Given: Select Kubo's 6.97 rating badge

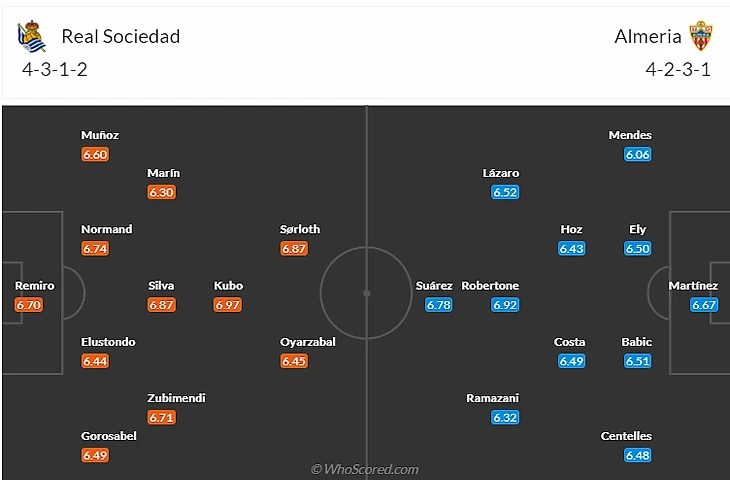Looking at the screenshot, I should coord(228,305).
